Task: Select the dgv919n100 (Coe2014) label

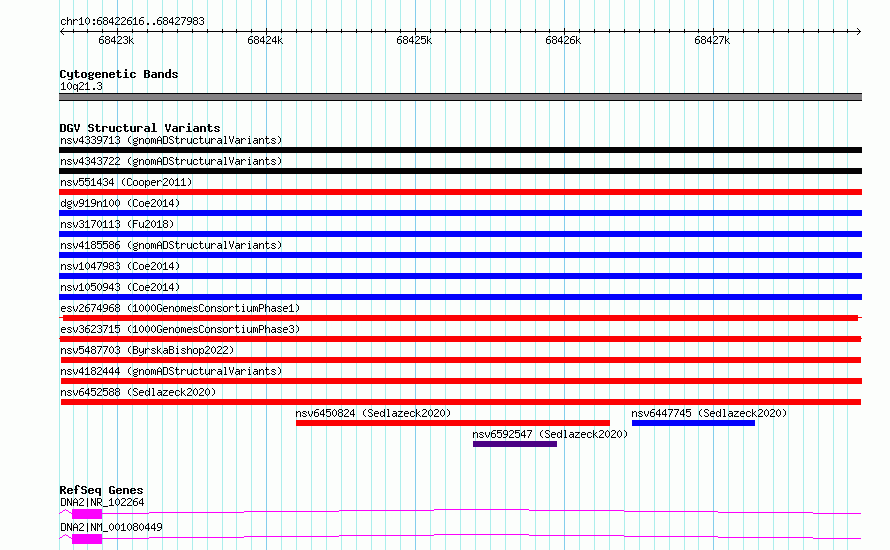Action: 120,203
